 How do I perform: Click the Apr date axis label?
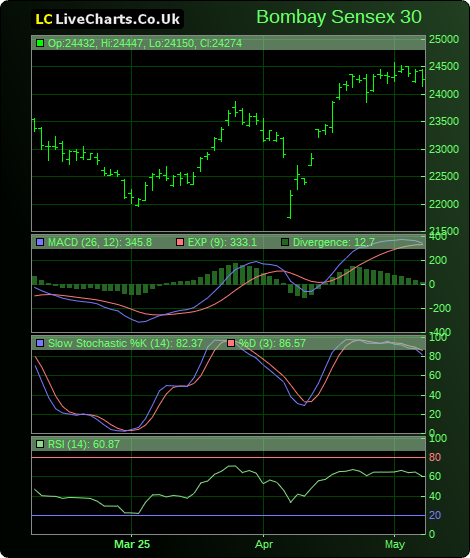264,544
